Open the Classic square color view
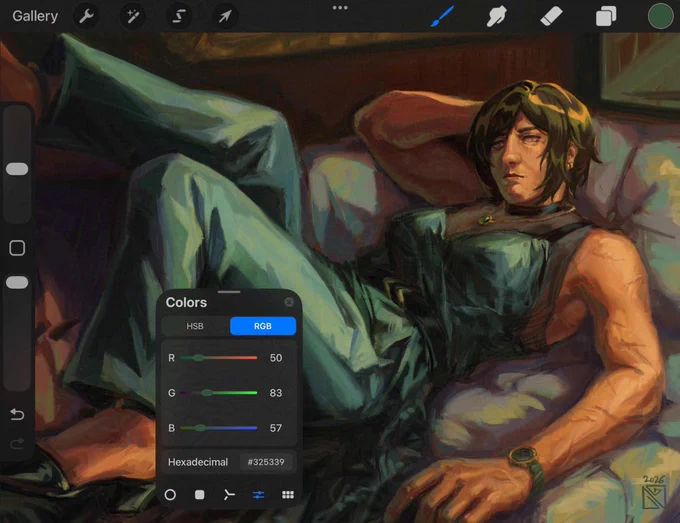Screen dimensions: 680x523 click(x=199, y=495)
